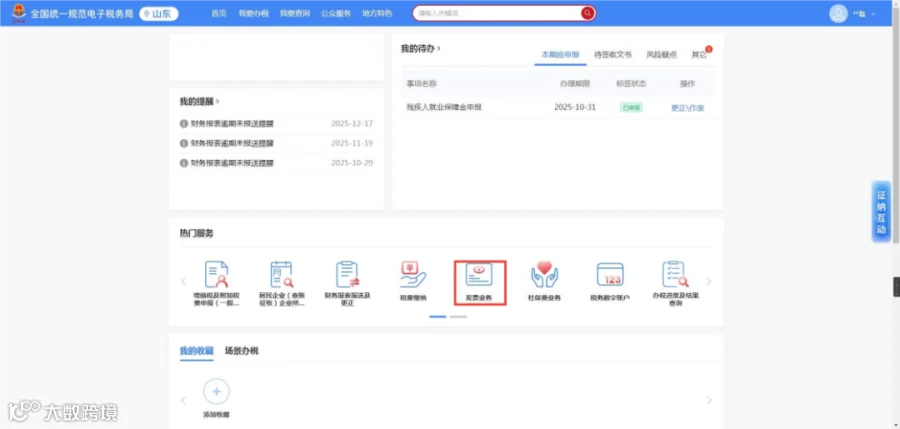Switch to the 我的收藏 tab
900x429 pixels.
tap(196, 350)
